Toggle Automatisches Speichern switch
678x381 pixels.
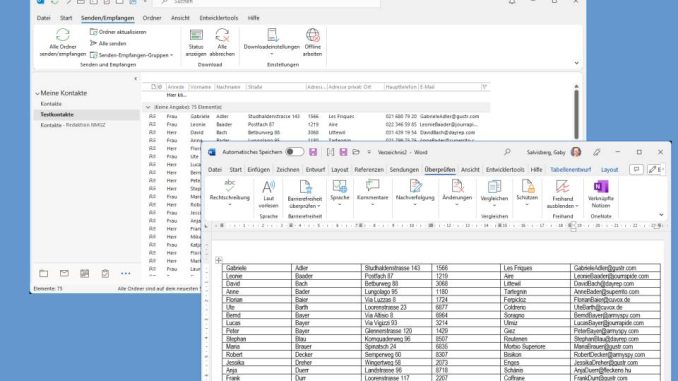pyautogui.click(x=294, y=152)
